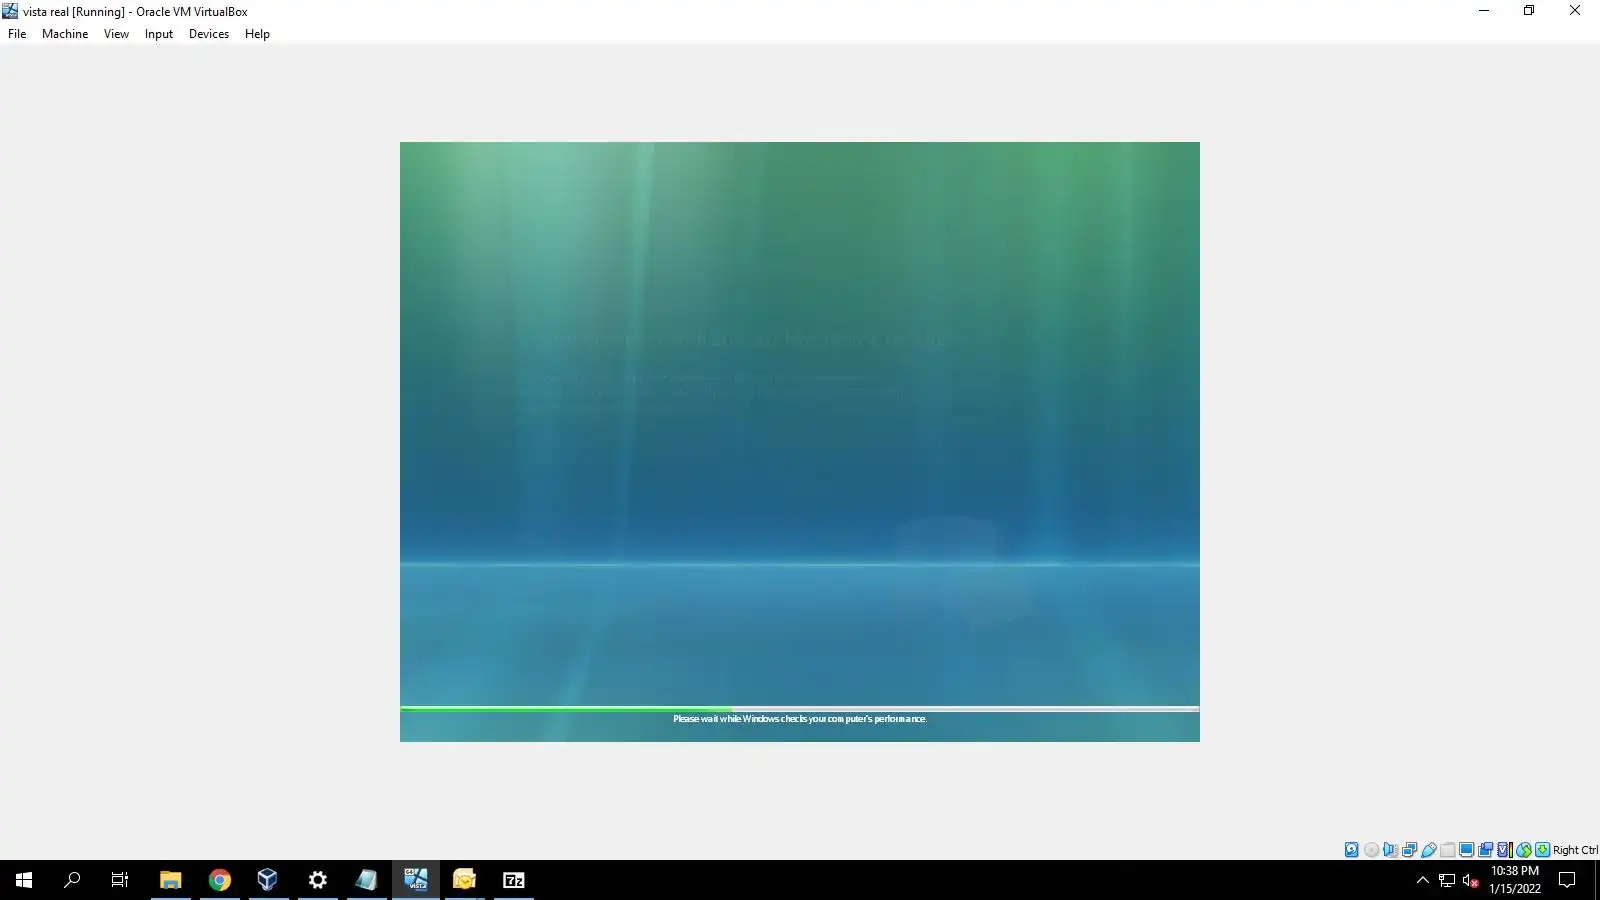This screenshot has height=900, width=1600.
Task: Open the Input menu
Action: pyautogui.click(x=158, y=34)
